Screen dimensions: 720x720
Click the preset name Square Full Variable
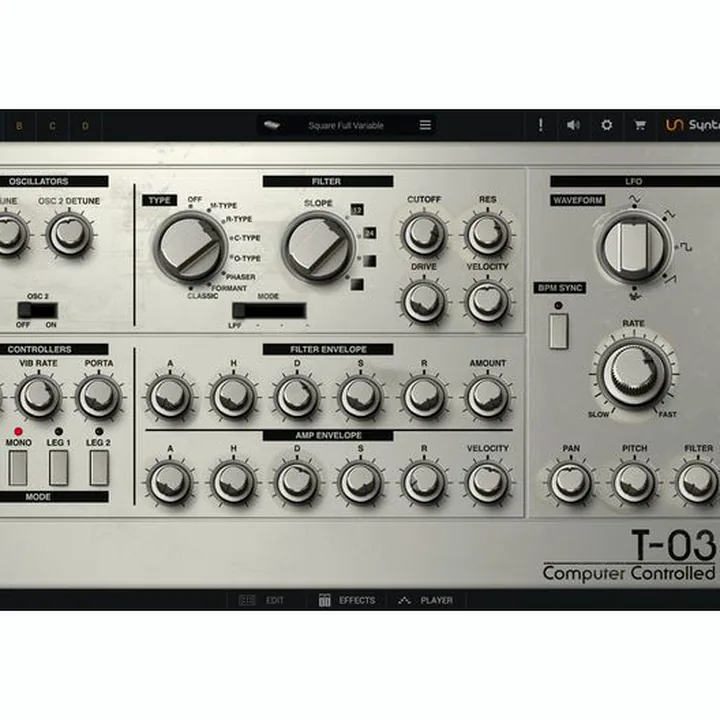coord(346,125)
